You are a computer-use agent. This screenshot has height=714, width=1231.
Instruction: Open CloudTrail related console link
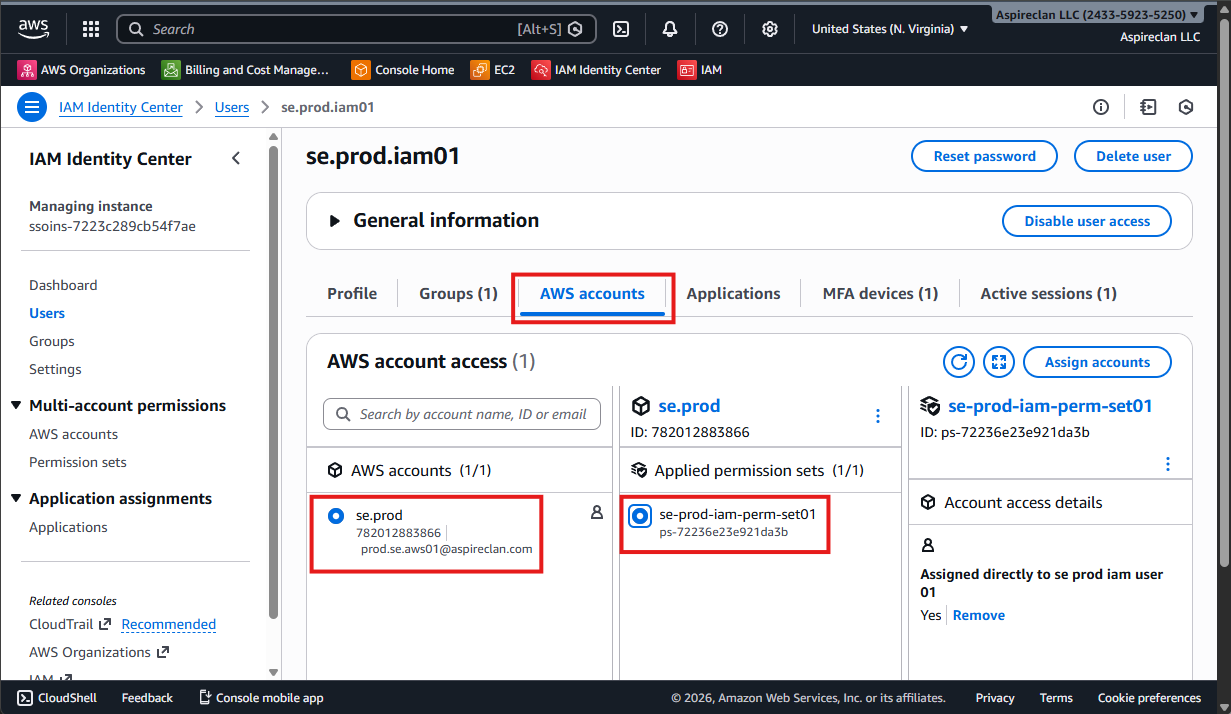coord(70,624)
